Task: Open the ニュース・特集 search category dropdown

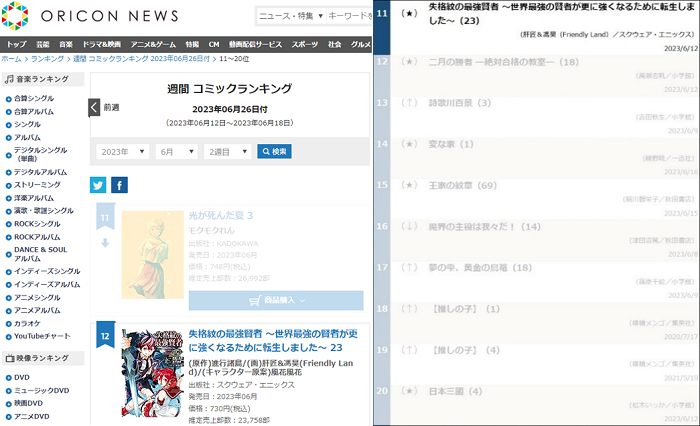Action: 291,16
